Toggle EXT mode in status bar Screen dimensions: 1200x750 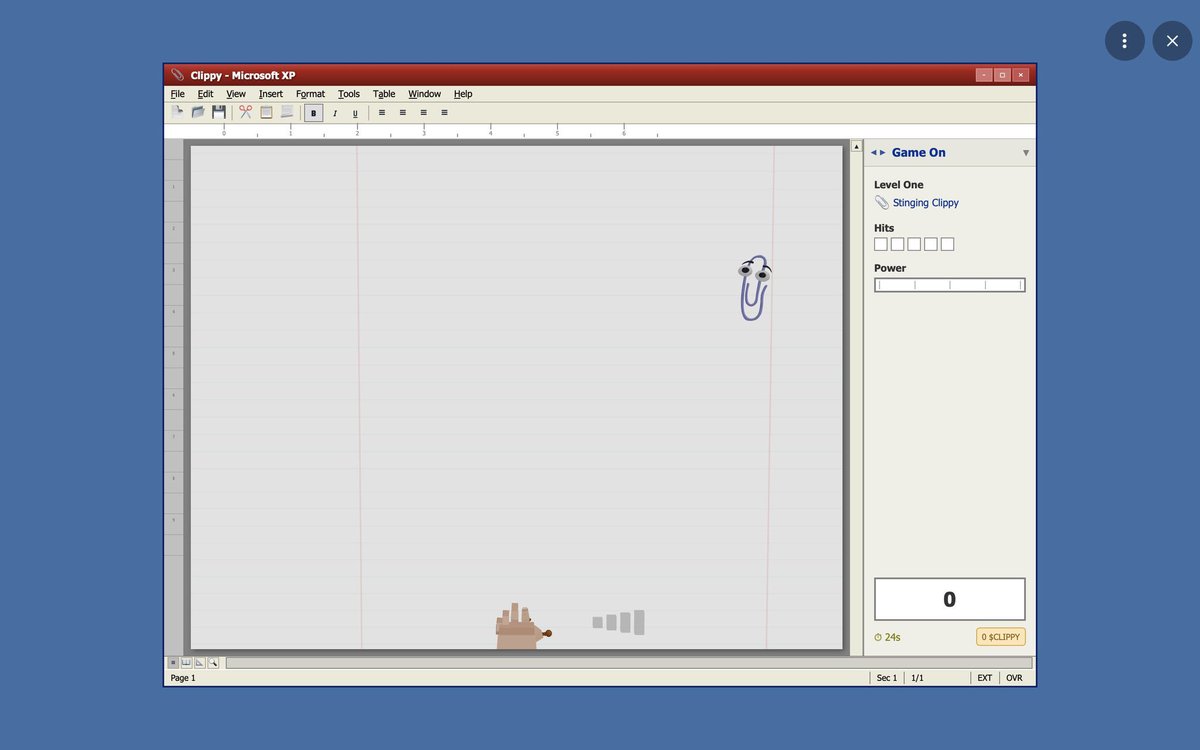pos(985,678)
